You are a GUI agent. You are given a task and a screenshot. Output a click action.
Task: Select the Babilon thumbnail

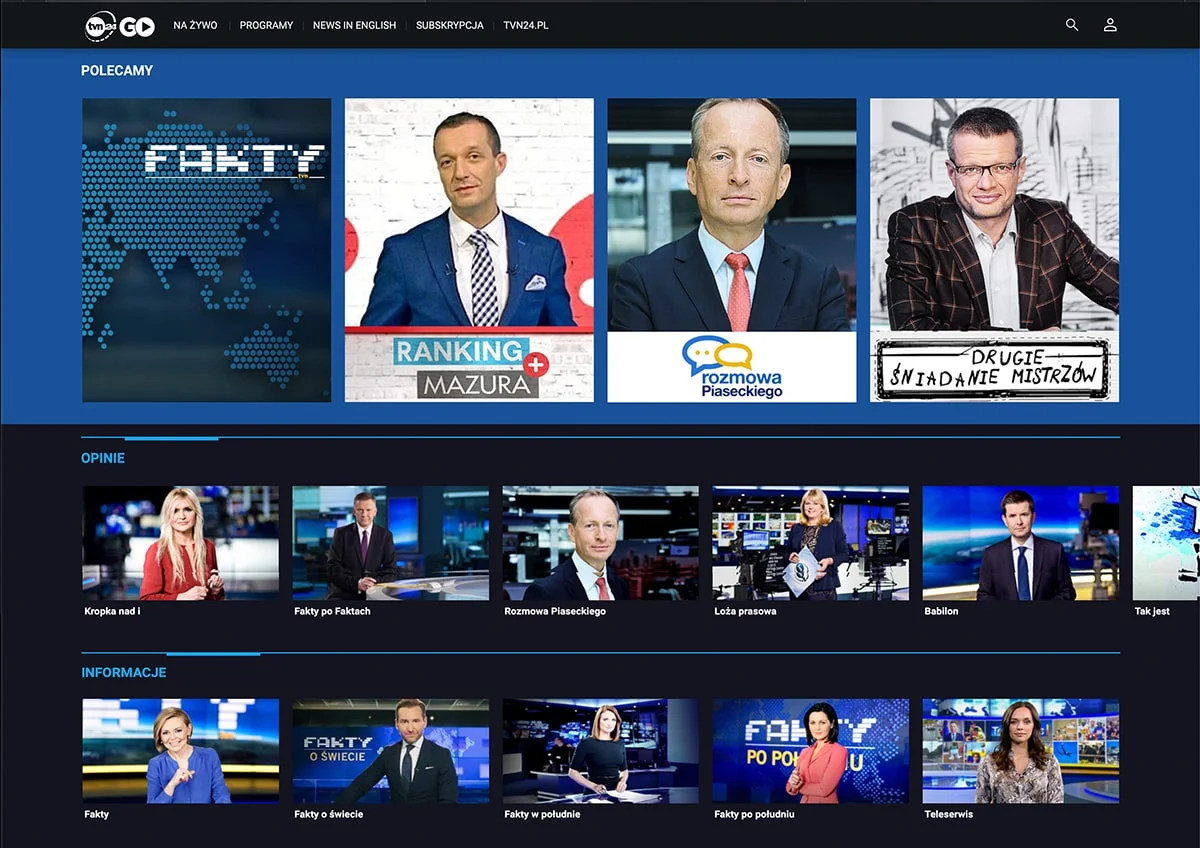tap(1021, 543)
